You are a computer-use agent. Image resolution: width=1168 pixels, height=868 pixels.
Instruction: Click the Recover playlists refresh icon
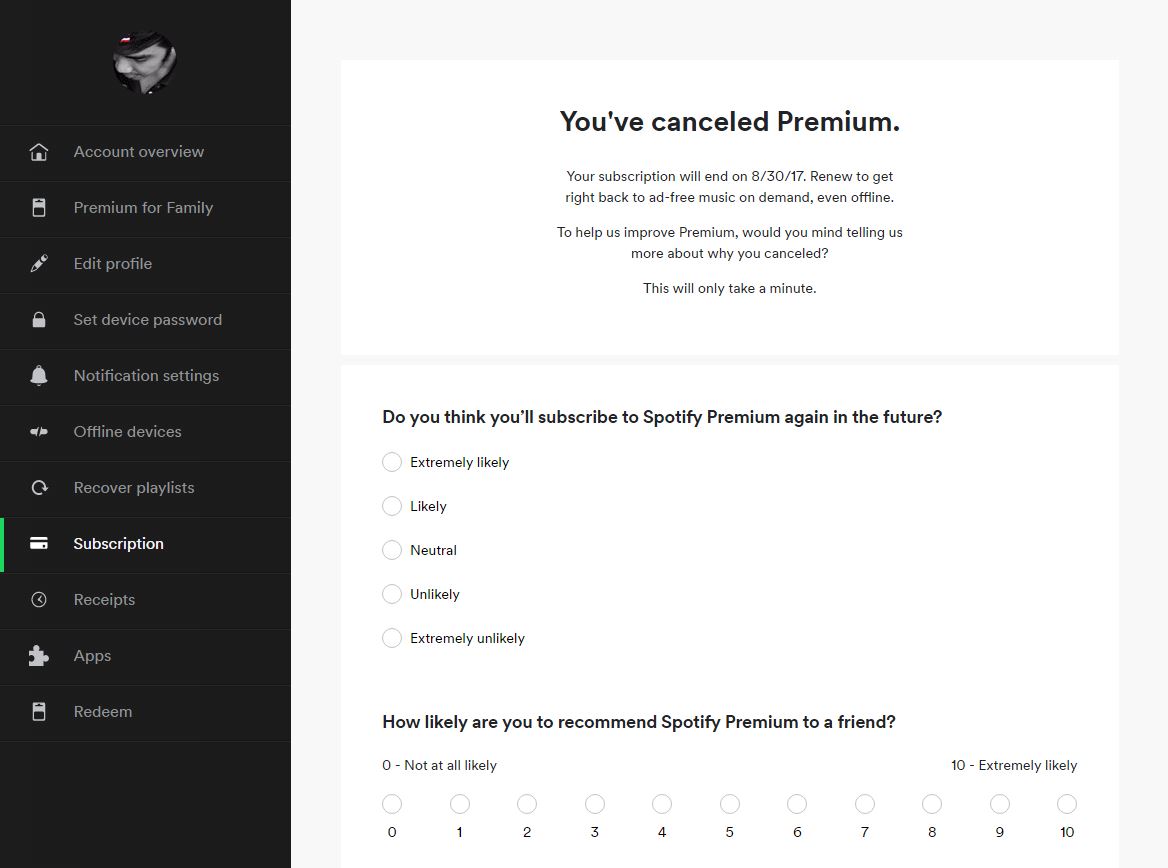pyautogui.click(x=38, y=488)
